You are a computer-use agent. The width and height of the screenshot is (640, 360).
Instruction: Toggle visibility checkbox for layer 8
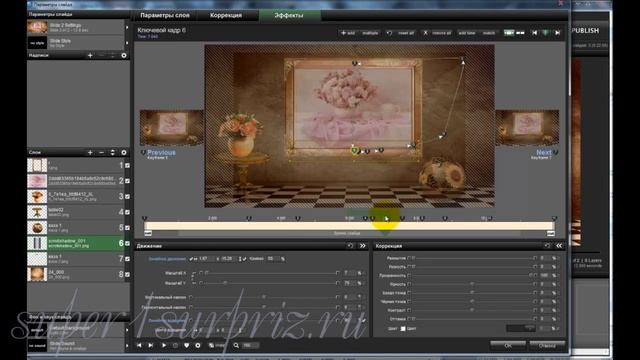127,274
